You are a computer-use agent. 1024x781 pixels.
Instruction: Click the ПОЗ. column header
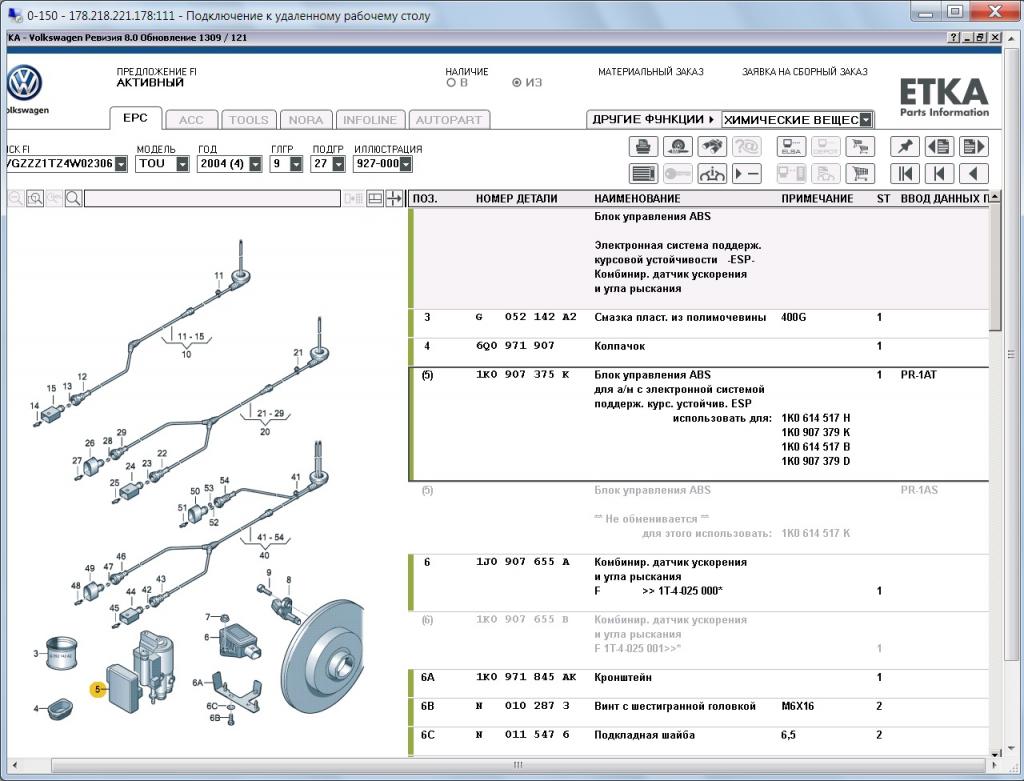[425, 199]
